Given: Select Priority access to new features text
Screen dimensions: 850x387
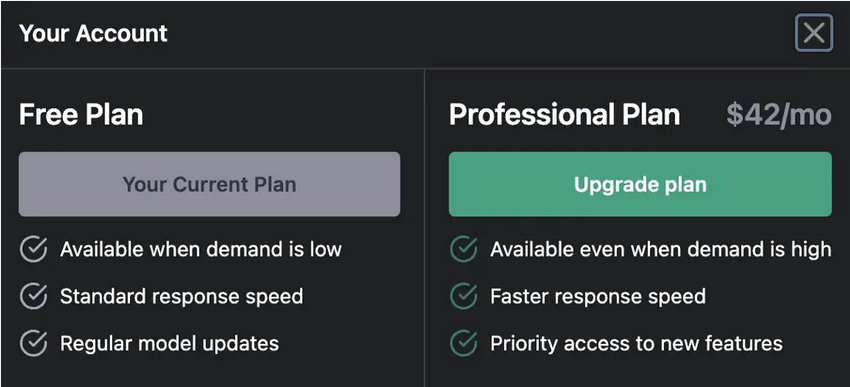Looking at the screenshot, I should click(x=636, y=343).
